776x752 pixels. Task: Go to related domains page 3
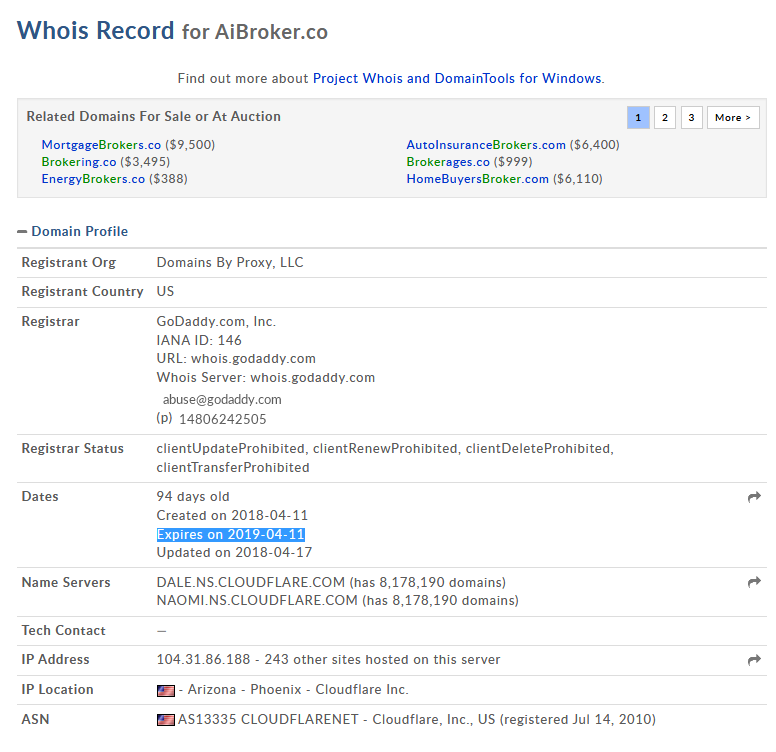coord(692,118)
